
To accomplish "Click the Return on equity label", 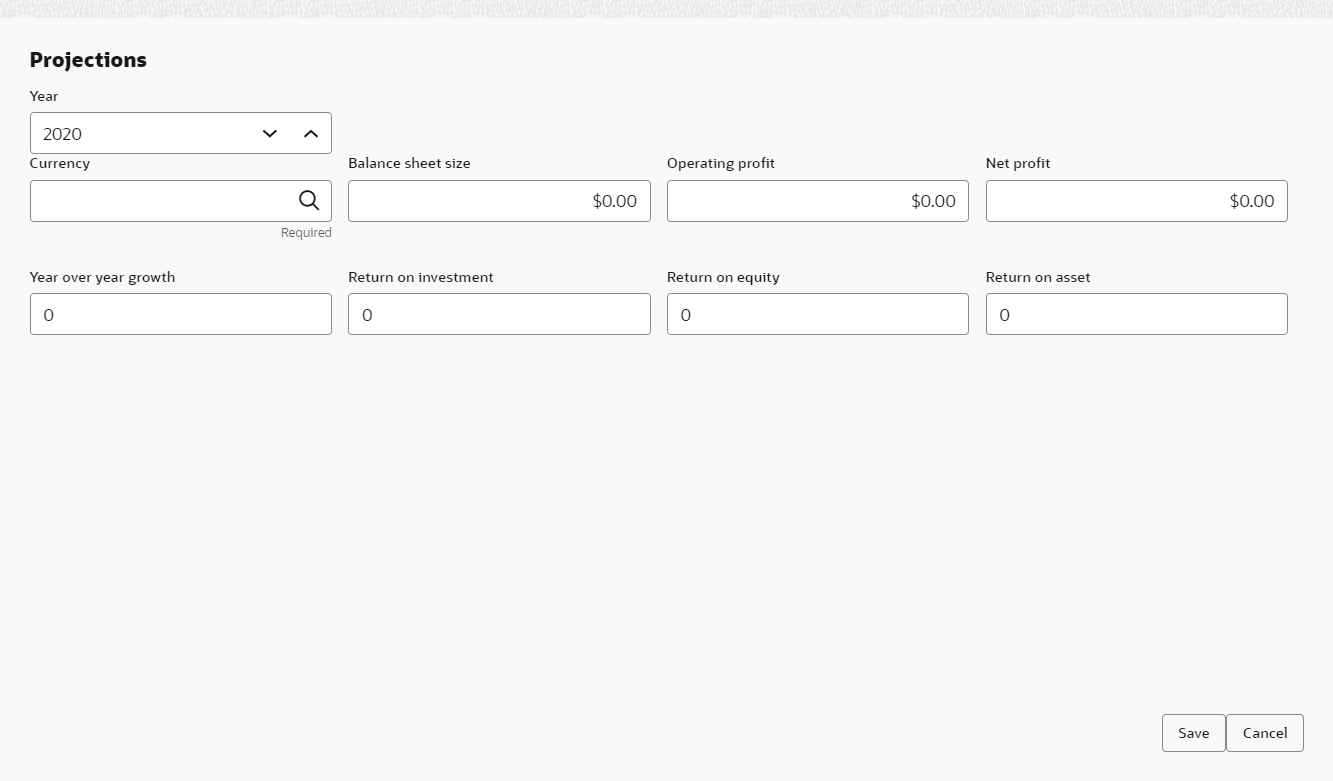I will 723,277.
